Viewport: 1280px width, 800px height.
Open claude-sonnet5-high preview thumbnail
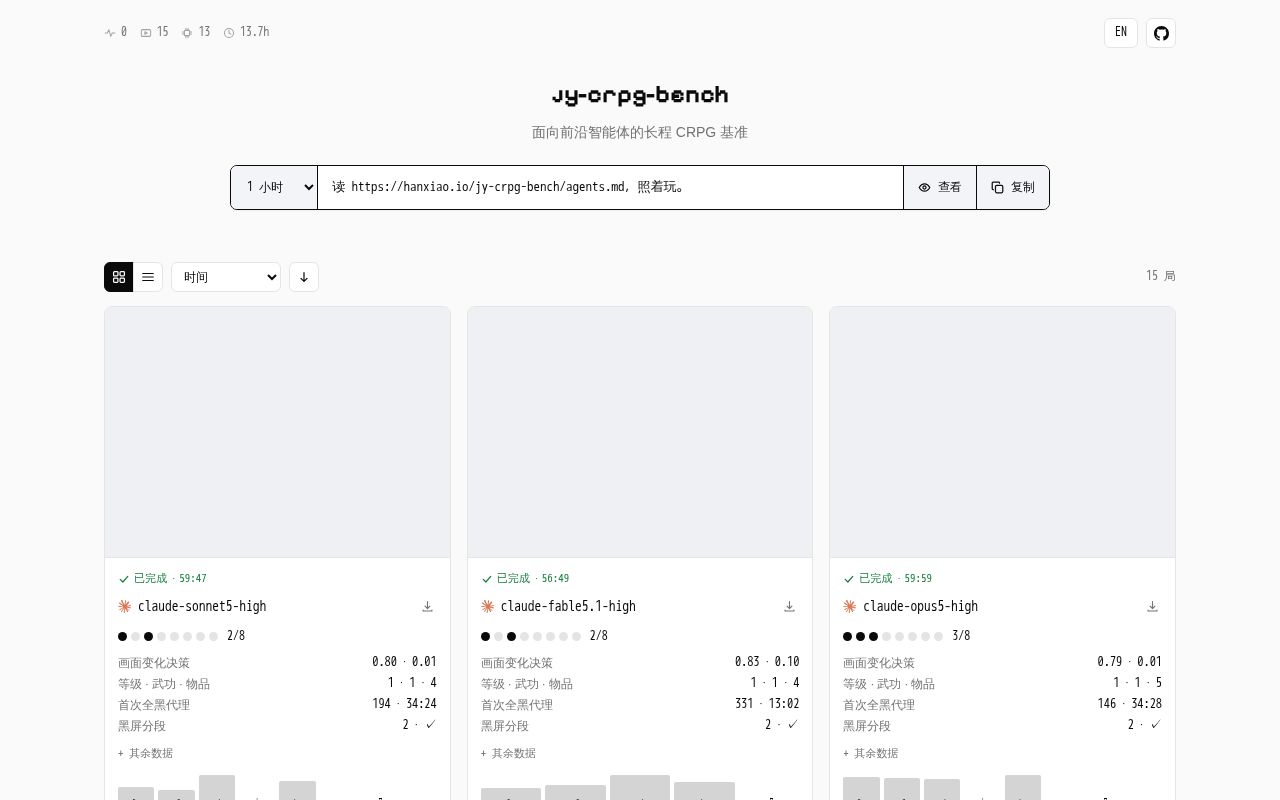[x=277, y=432]
